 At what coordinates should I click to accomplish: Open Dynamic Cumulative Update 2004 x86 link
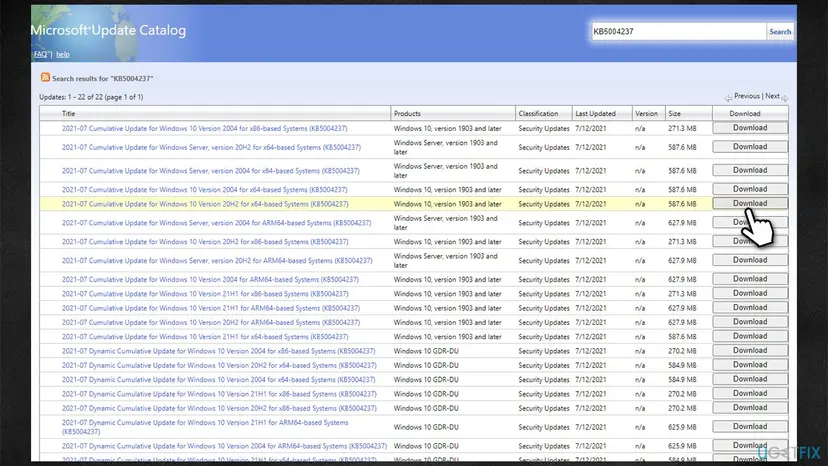(219, 351)
